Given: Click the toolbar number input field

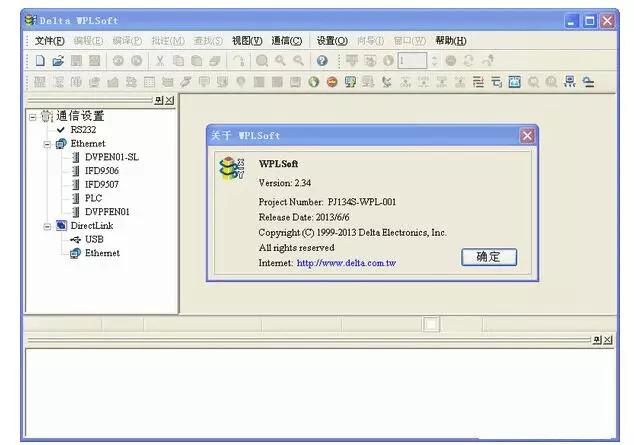Looking at the screenshot, I should [412, 61].
